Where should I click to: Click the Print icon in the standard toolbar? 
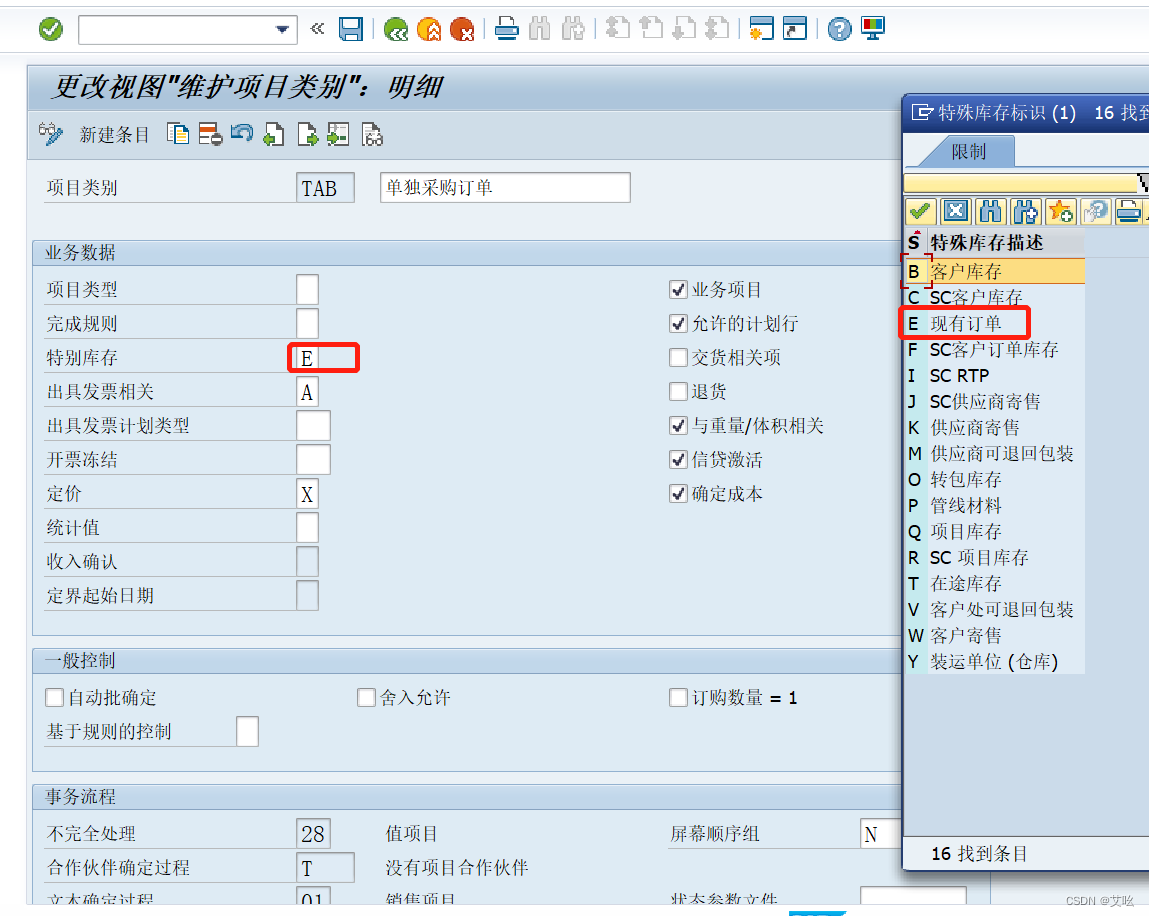(506, 28)
